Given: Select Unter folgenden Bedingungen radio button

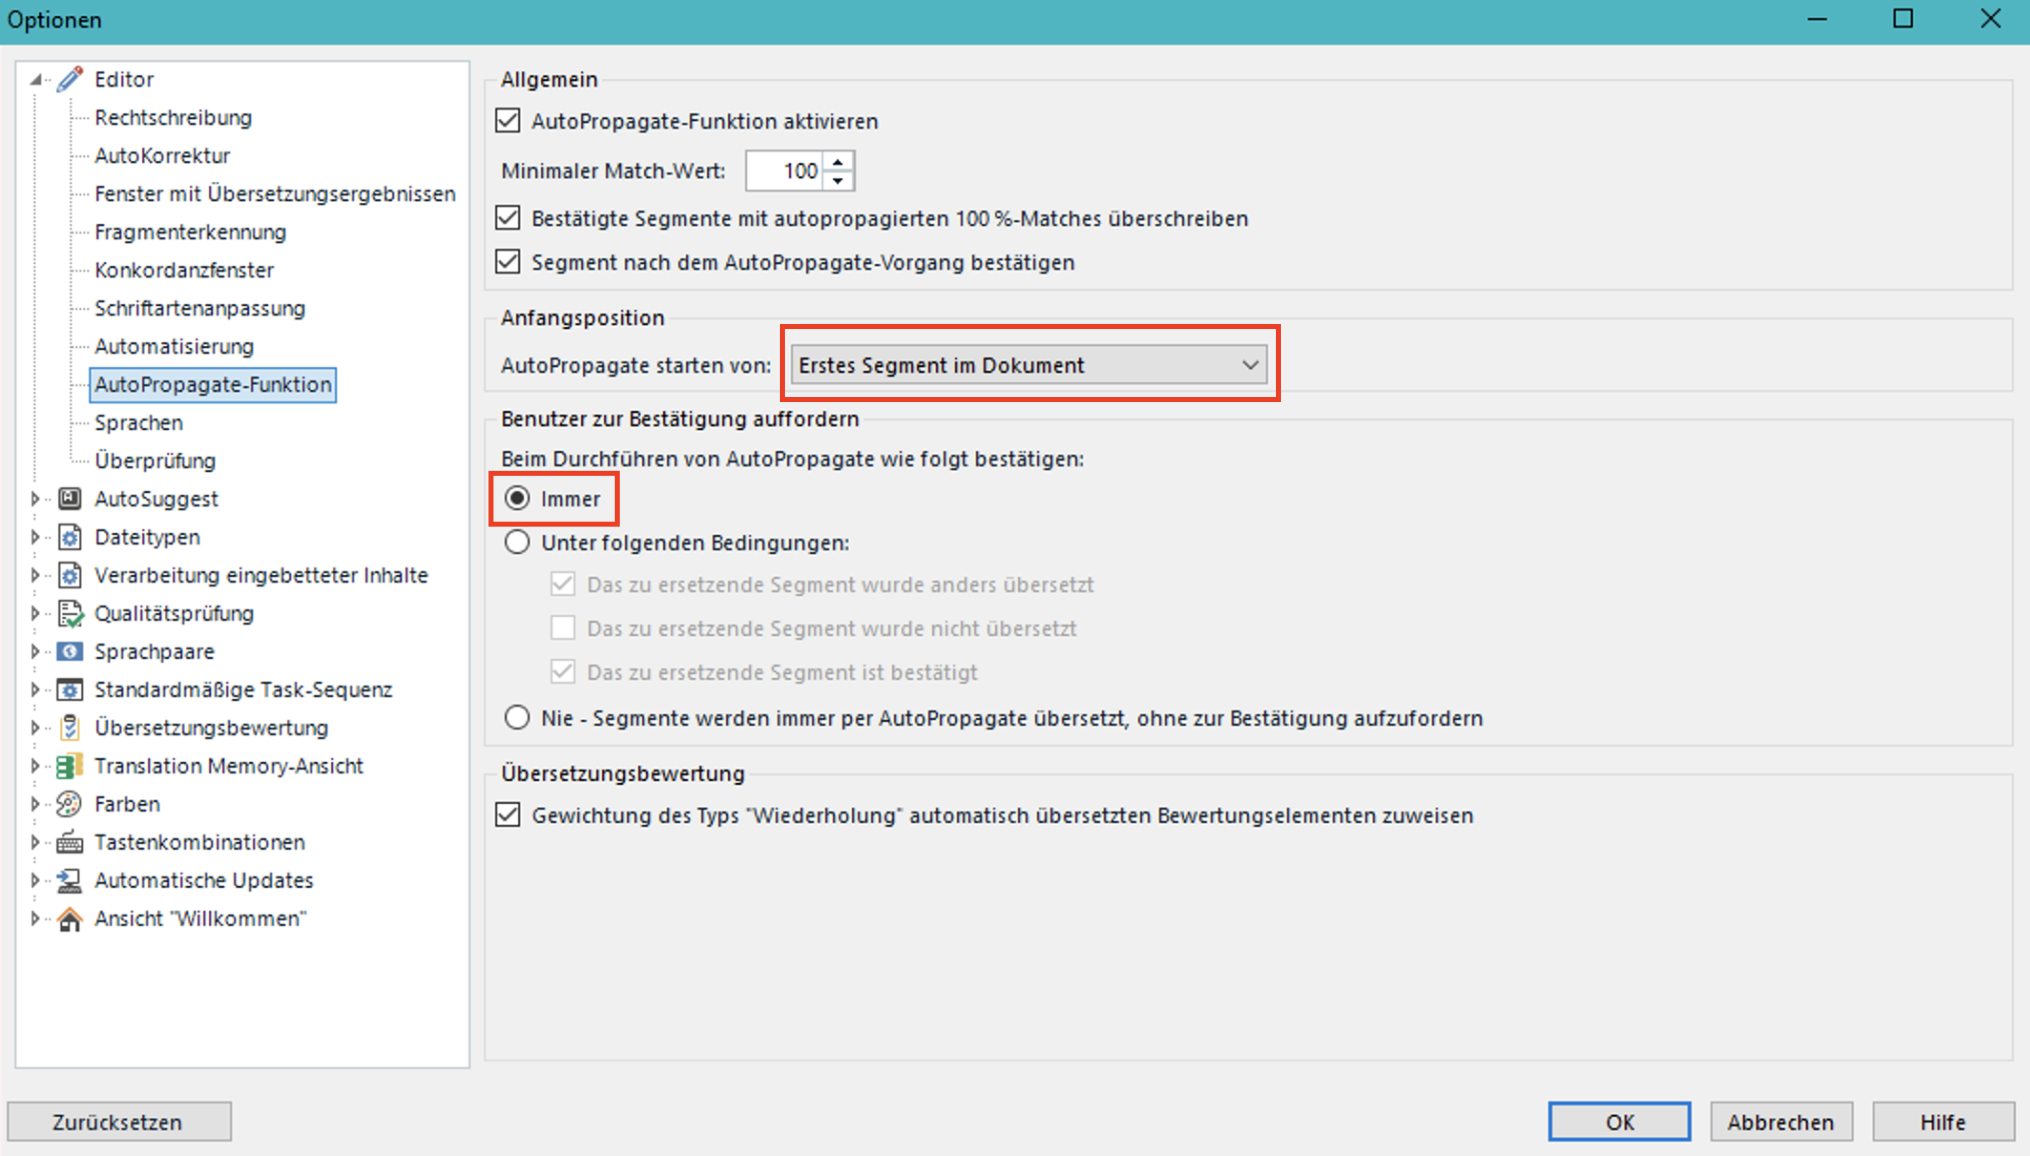Looking at the screenshot, I should 517,542.
